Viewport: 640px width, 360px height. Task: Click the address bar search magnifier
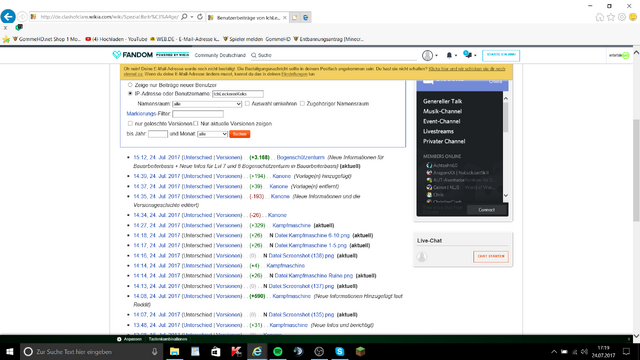click(x=184, y=17)
